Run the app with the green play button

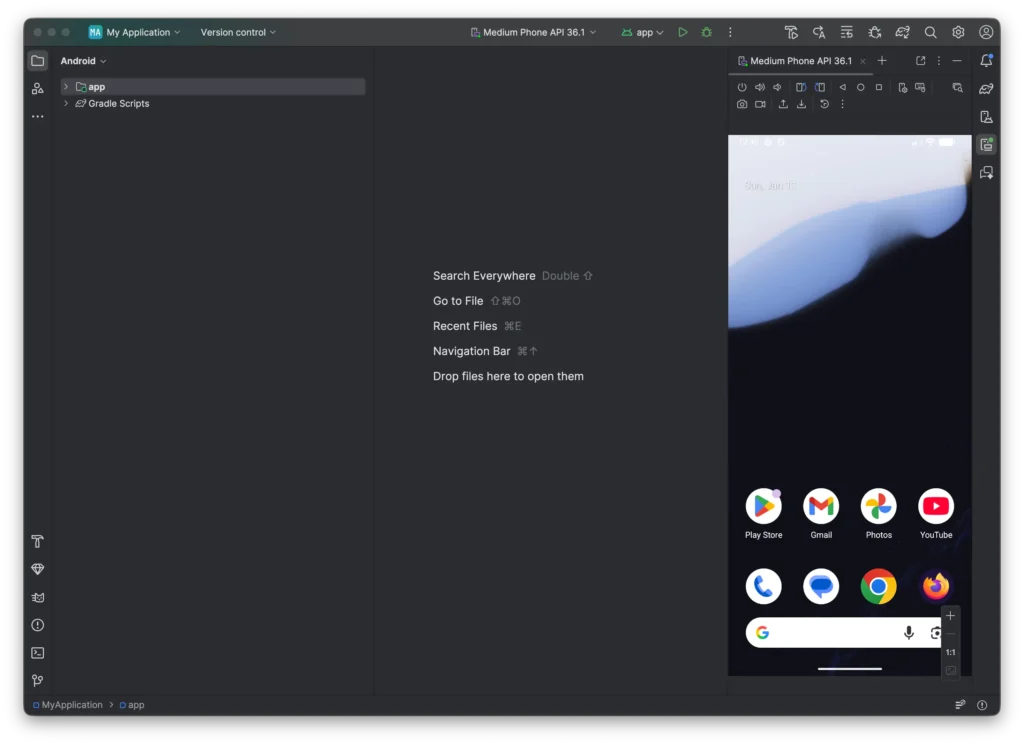[683, 31]
